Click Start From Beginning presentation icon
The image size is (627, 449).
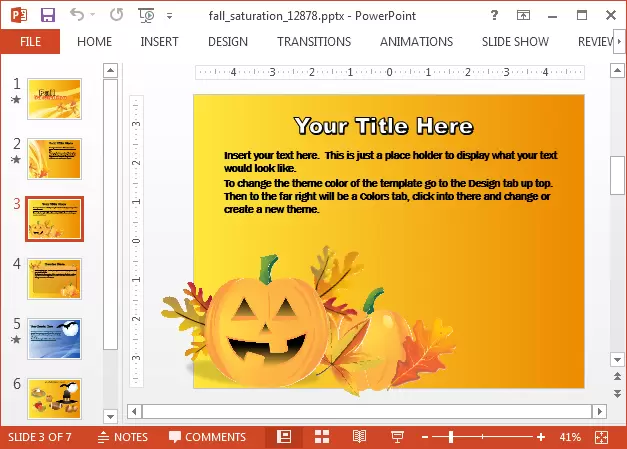(146, 16)
